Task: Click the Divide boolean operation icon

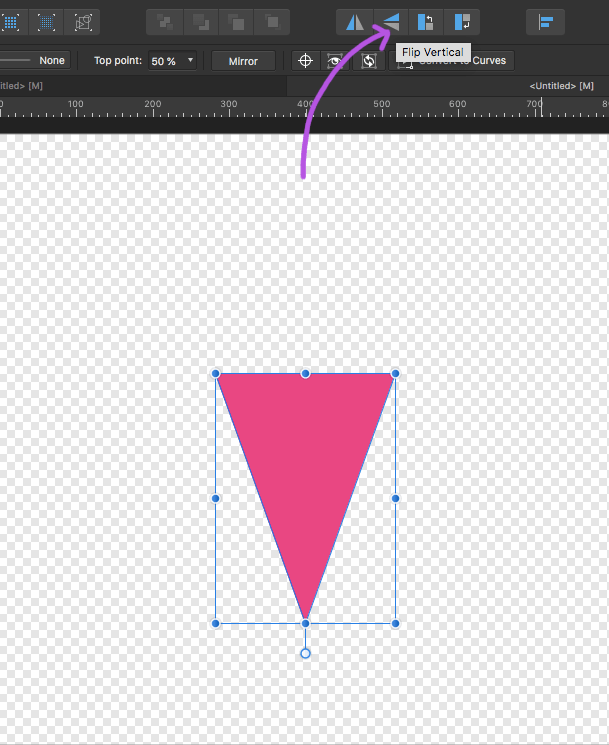Action: coord(272,22)
